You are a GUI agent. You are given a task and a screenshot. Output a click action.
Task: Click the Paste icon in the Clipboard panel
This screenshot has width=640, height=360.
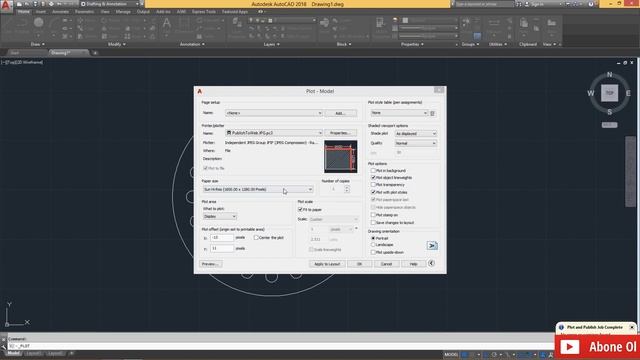524,23
